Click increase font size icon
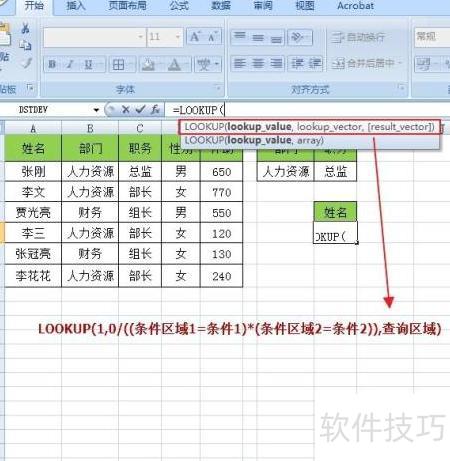This screenshot has height=461, width=450. [195, 37]
